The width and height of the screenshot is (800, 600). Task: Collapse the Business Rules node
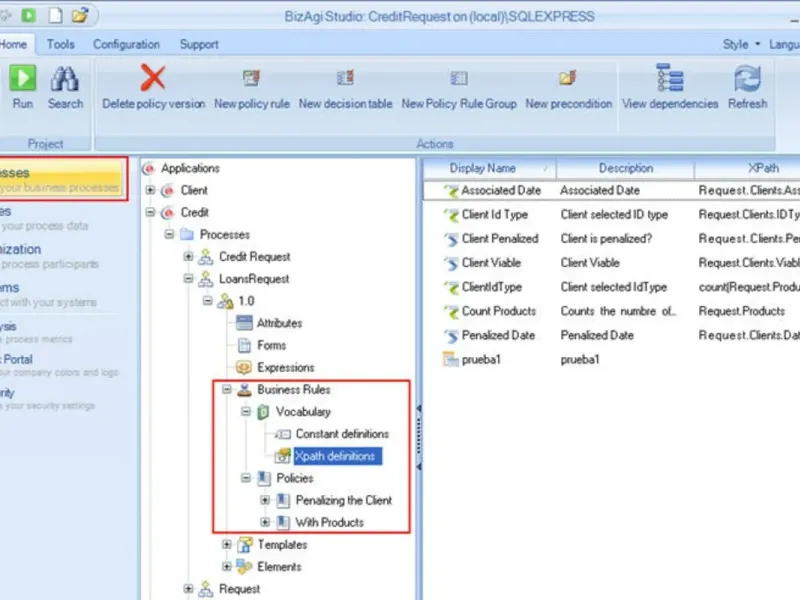tap(227, 389)
